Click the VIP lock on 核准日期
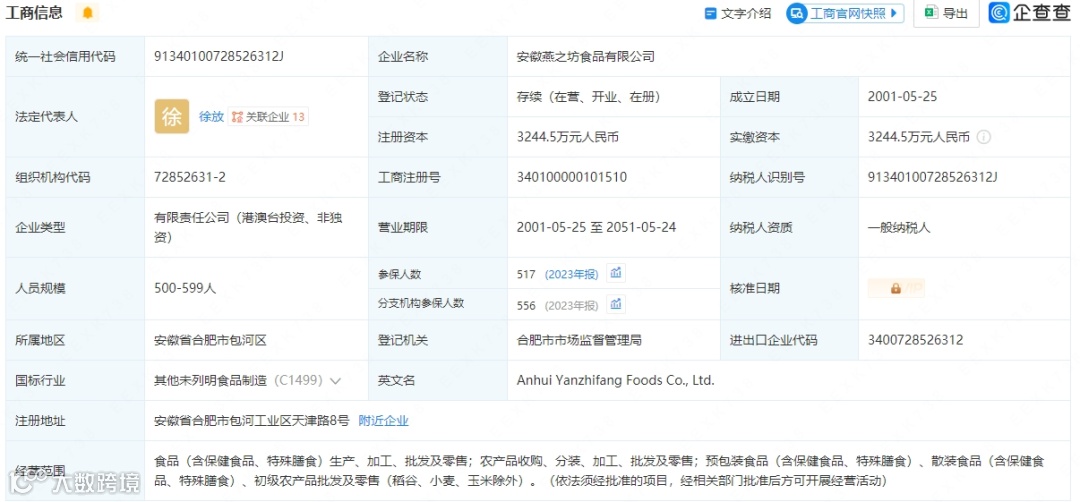 [x=896, y=289]
